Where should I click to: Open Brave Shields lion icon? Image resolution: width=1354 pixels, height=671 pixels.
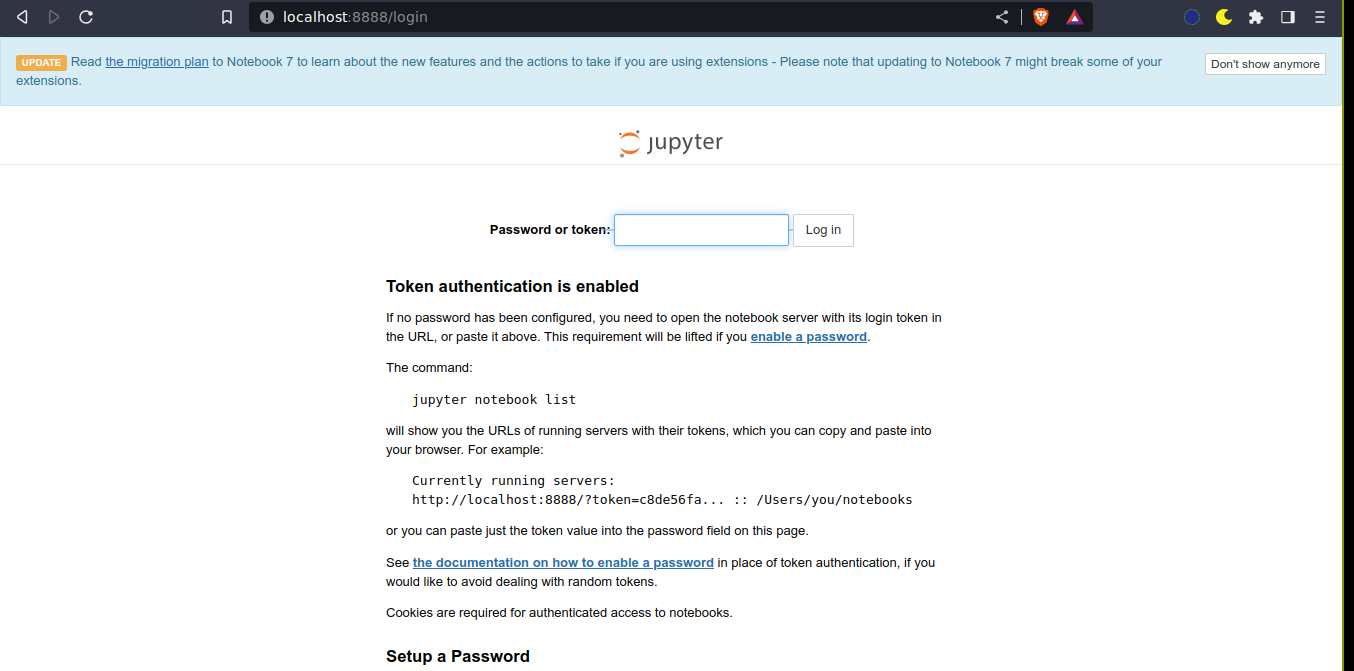1041,17
